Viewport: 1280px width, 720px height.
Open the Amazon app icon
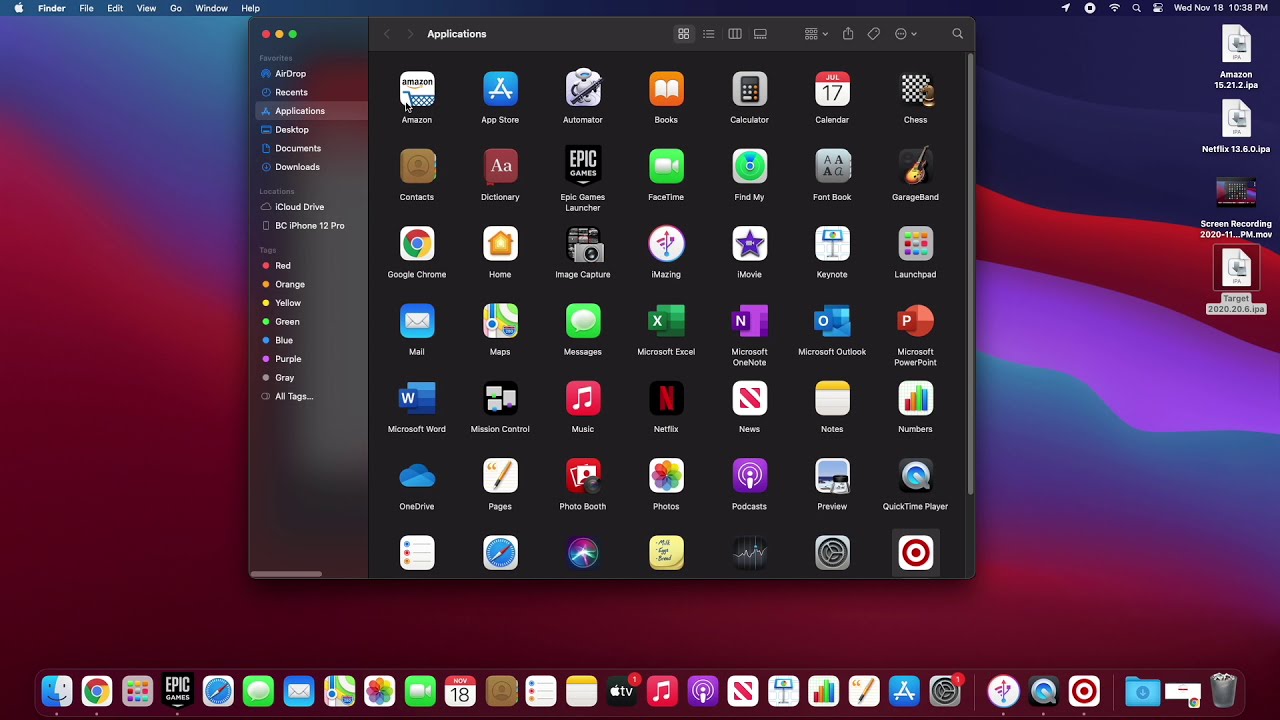pos(417,89)
